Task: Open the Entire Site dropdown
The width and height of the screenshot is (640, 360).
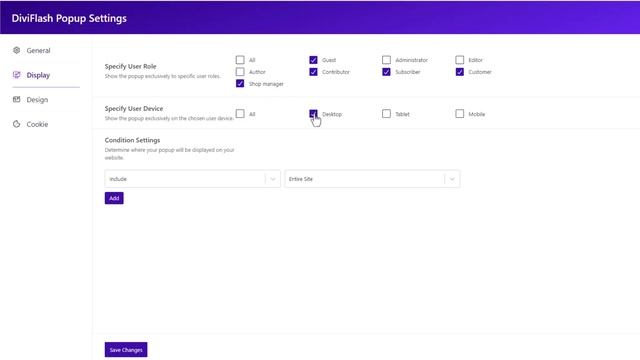Action: click(372, 179)
